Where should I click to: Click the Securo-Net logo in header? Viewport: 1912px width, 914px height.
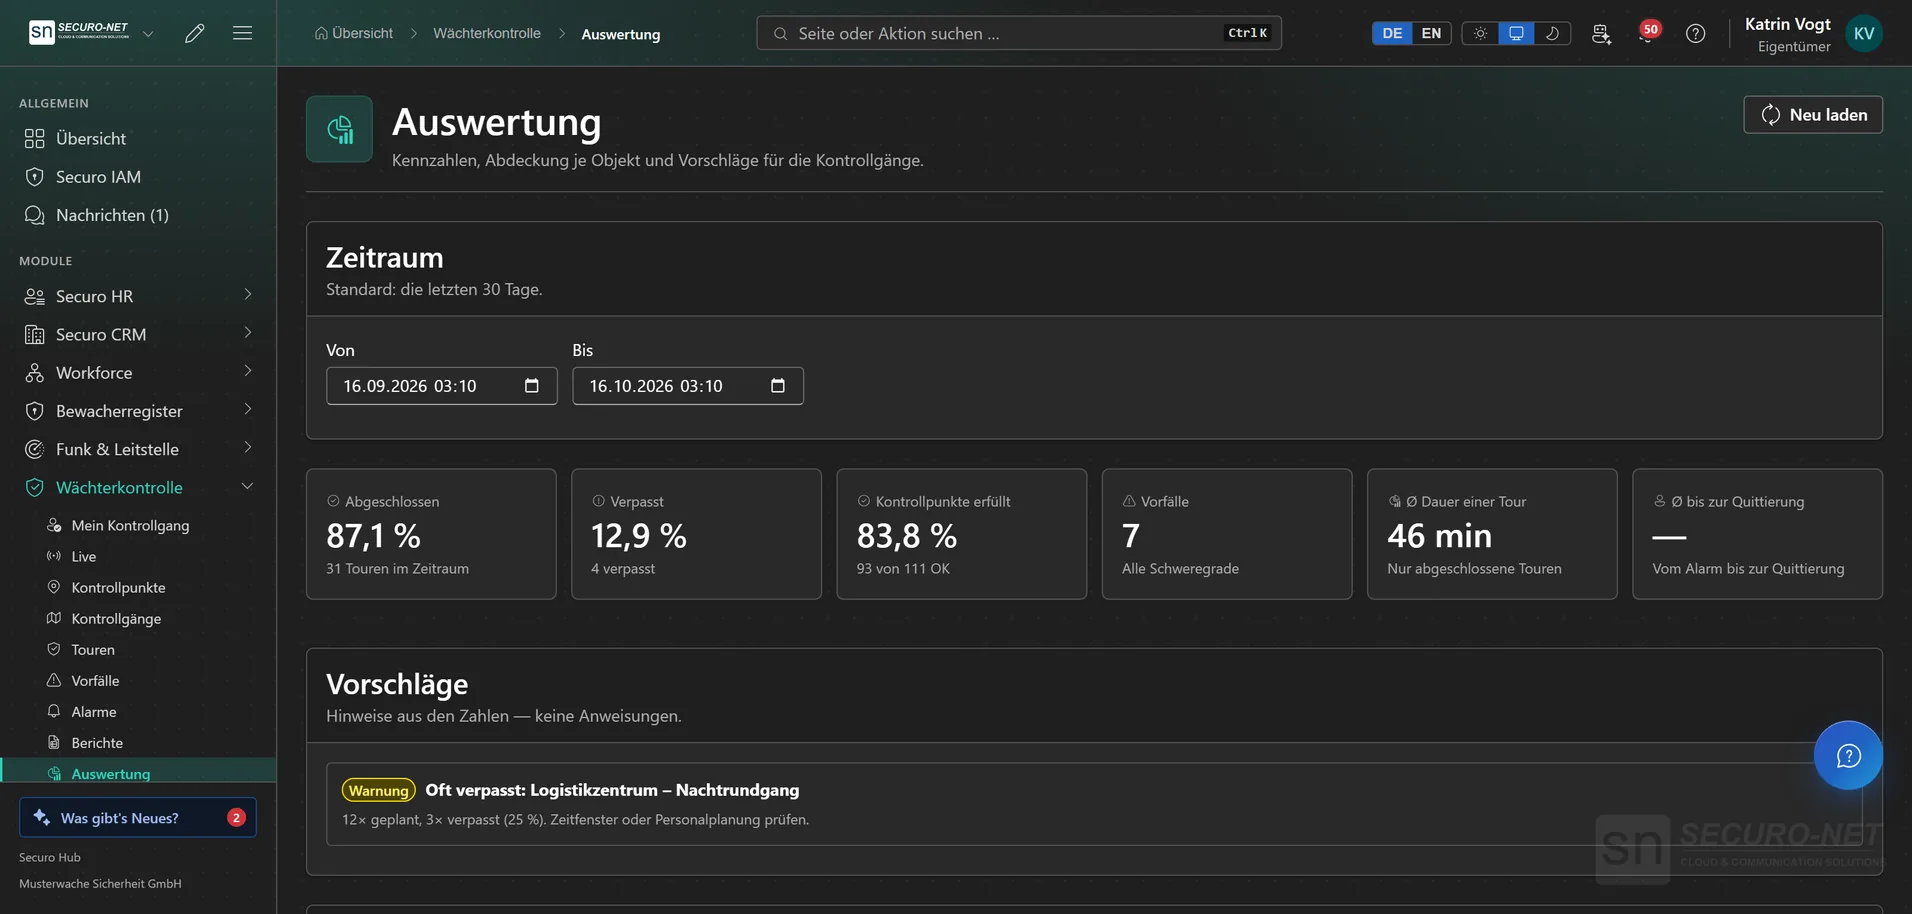(79, 32)
